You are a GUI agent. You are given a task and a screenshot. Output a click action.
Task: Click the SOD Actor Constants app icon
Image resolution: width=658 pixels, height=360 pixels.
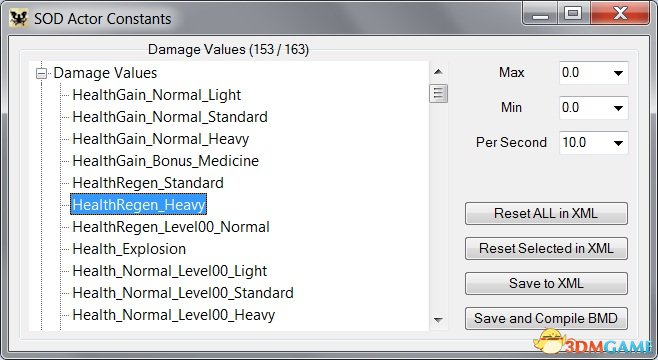(18, 19)
